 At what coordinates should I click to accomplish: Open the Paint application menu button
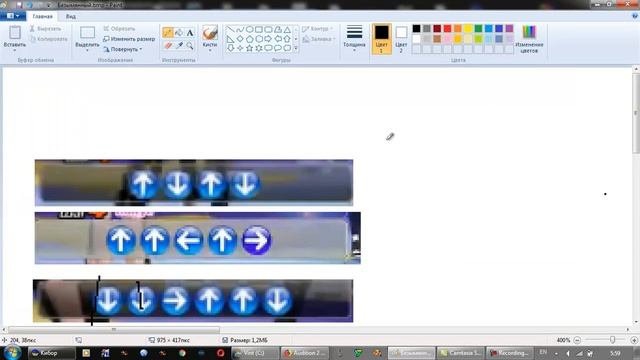click(13, 16)
